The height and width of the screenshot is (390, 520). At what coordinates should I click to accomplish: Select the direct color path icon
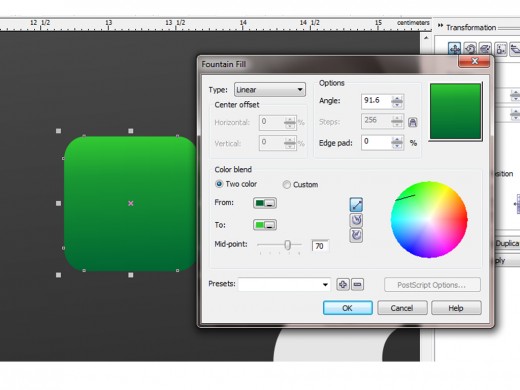click(356, 205)
